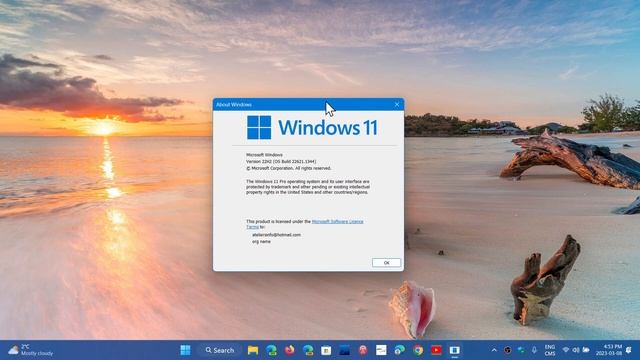
Task: Click OK in the About Windows dialog
Action: pyautogui.click(x=386, y=262)
